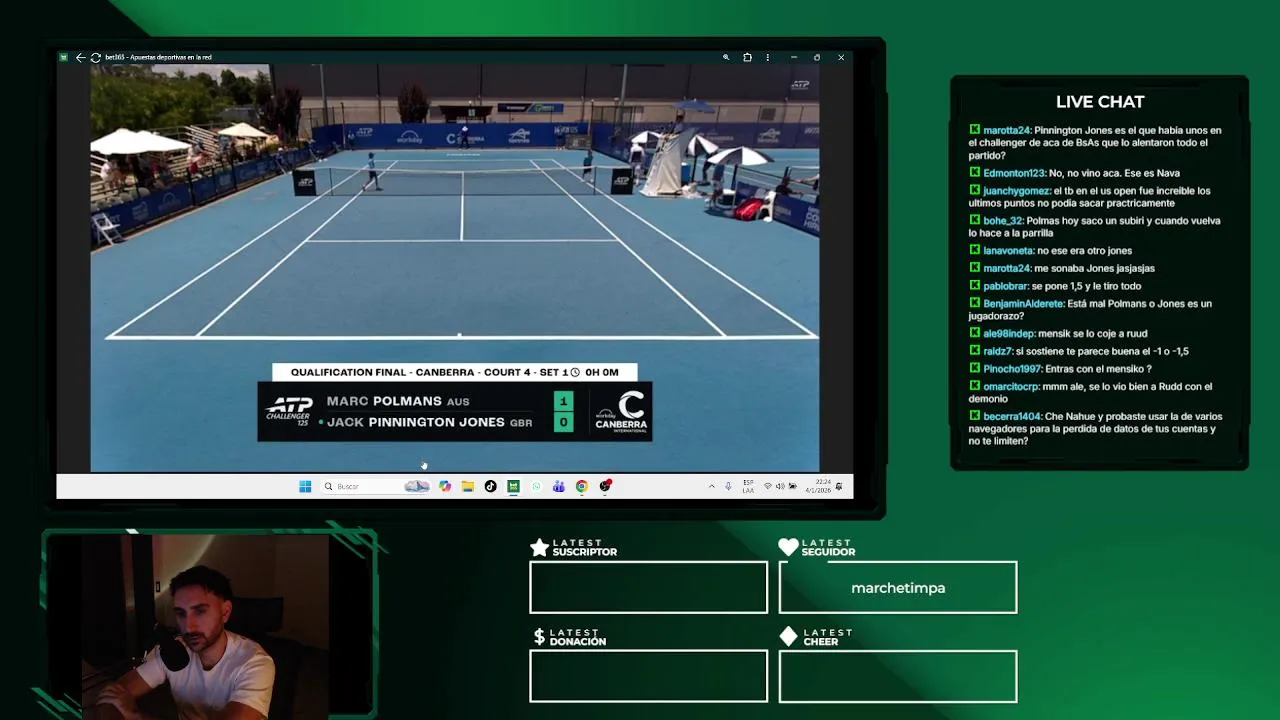Click the Latest Suscriptor star icon
This screenshot has width=1280, height=720.
tap(539, 547)
